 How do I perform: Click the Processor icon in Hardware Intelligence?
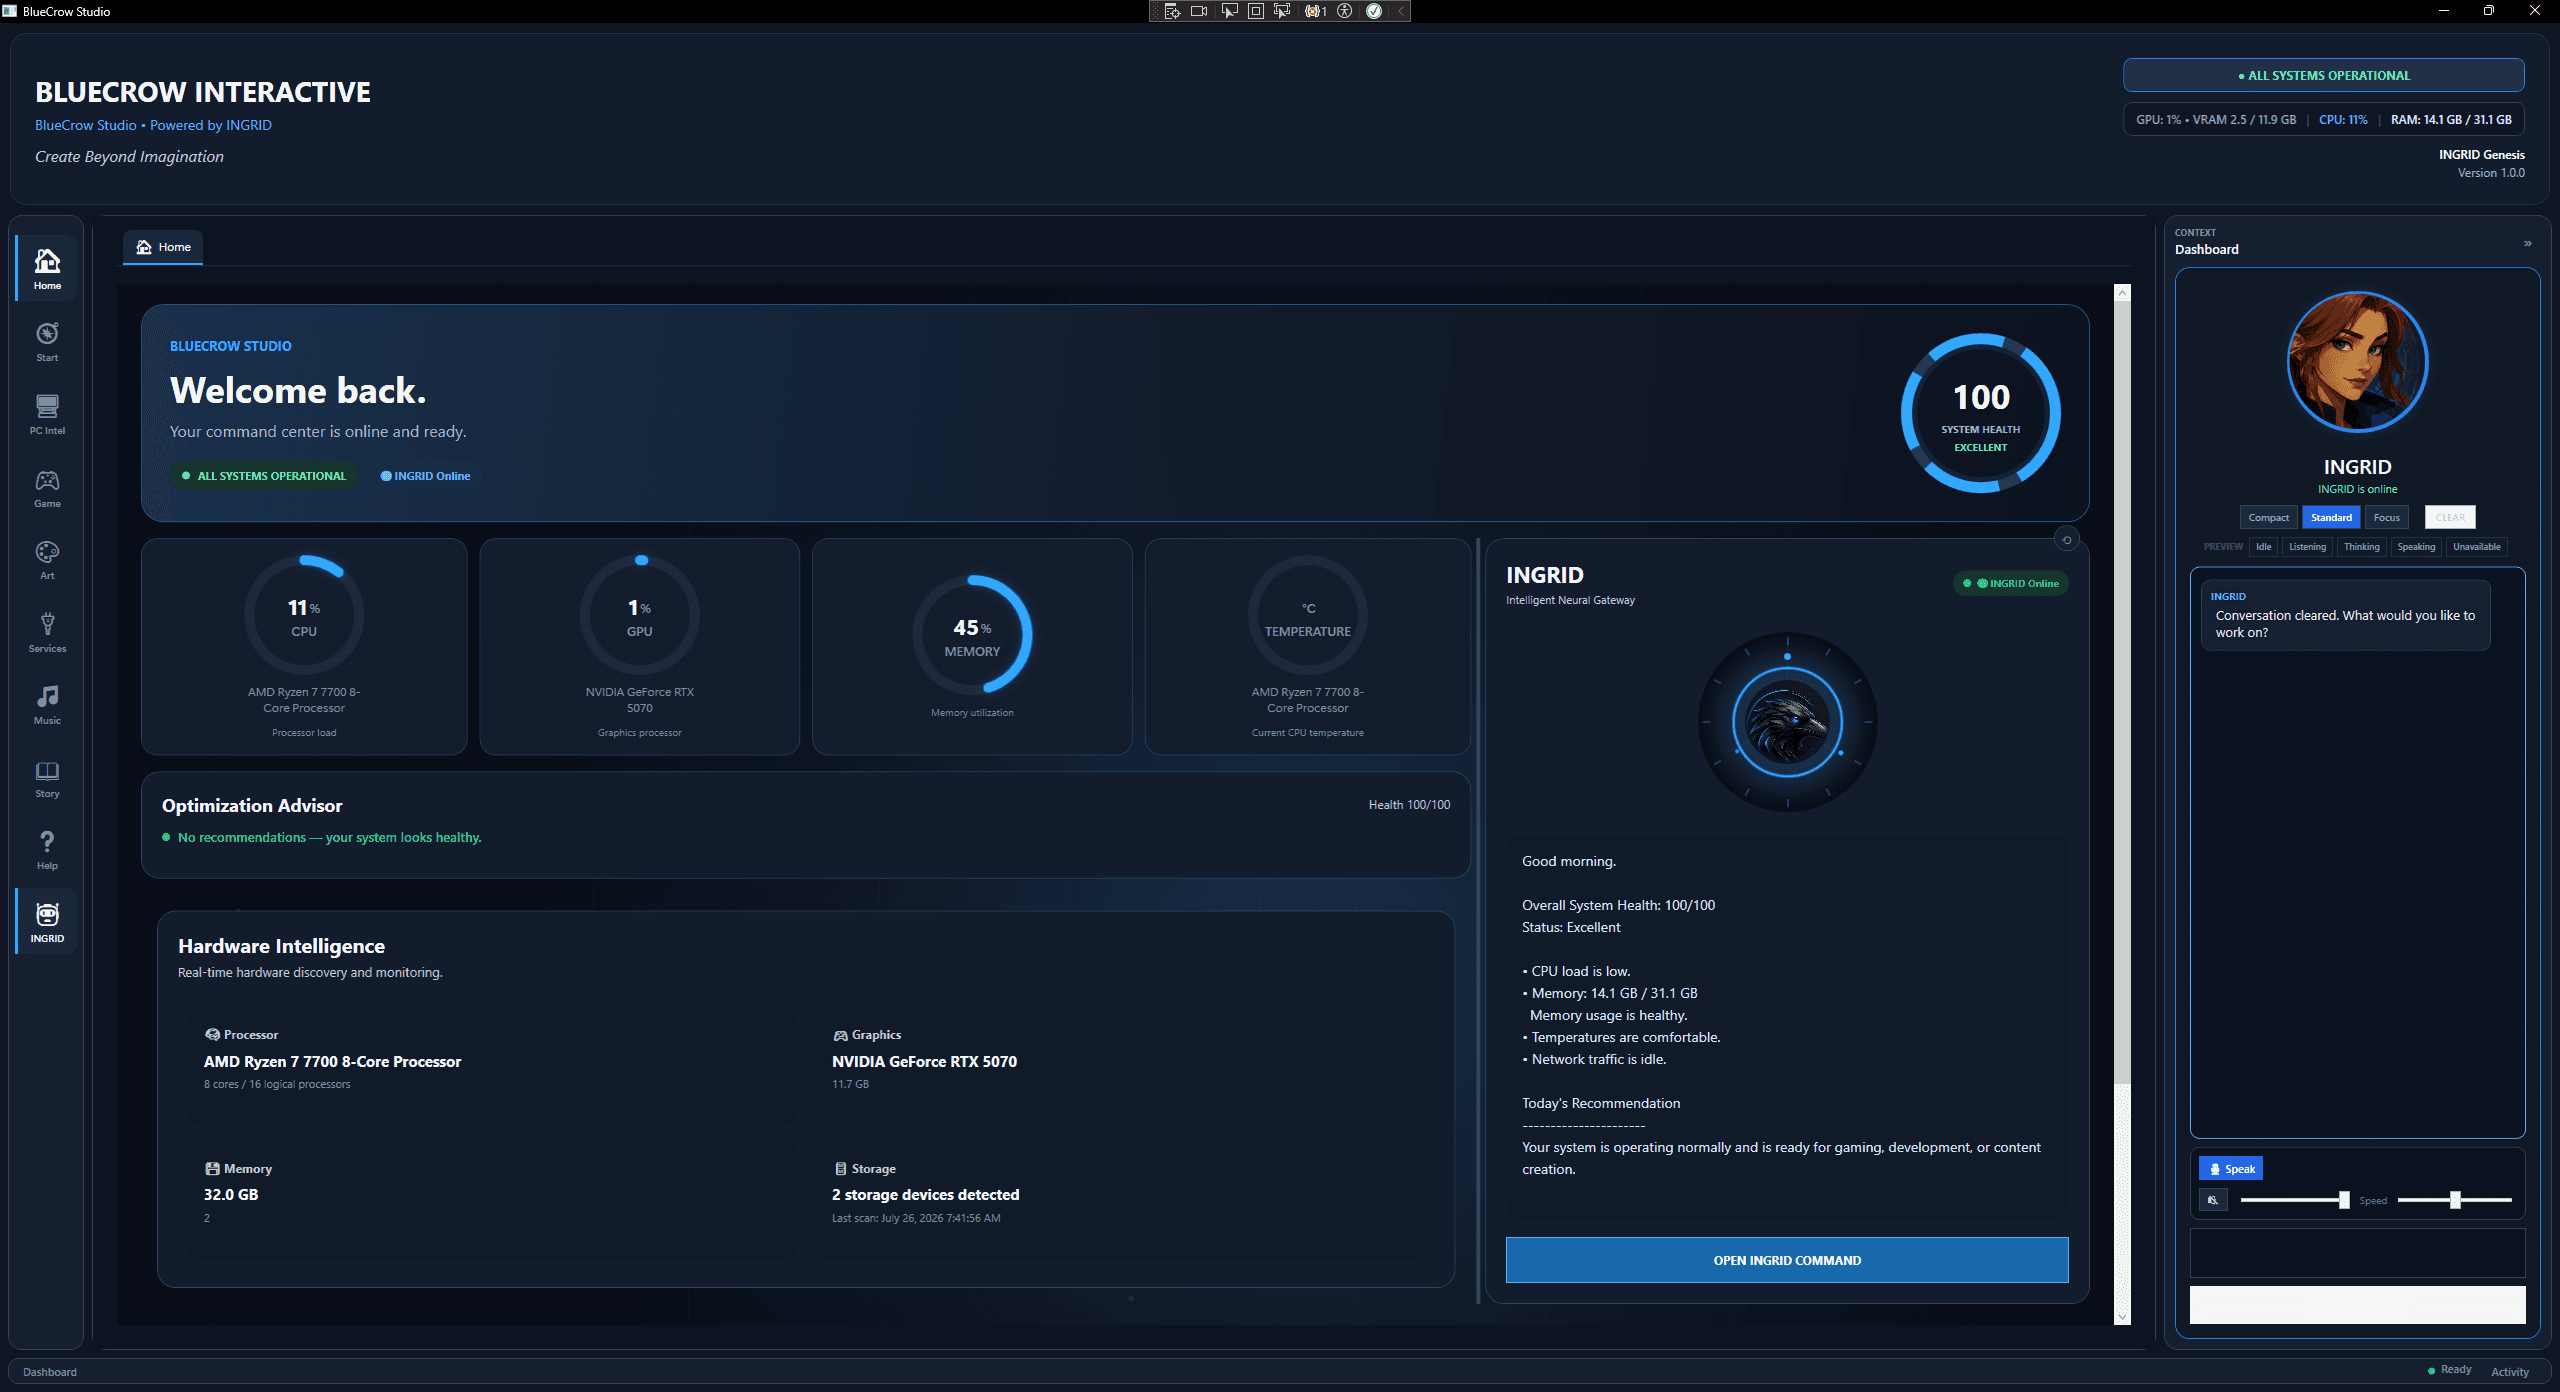click(x=212, y=1035)
